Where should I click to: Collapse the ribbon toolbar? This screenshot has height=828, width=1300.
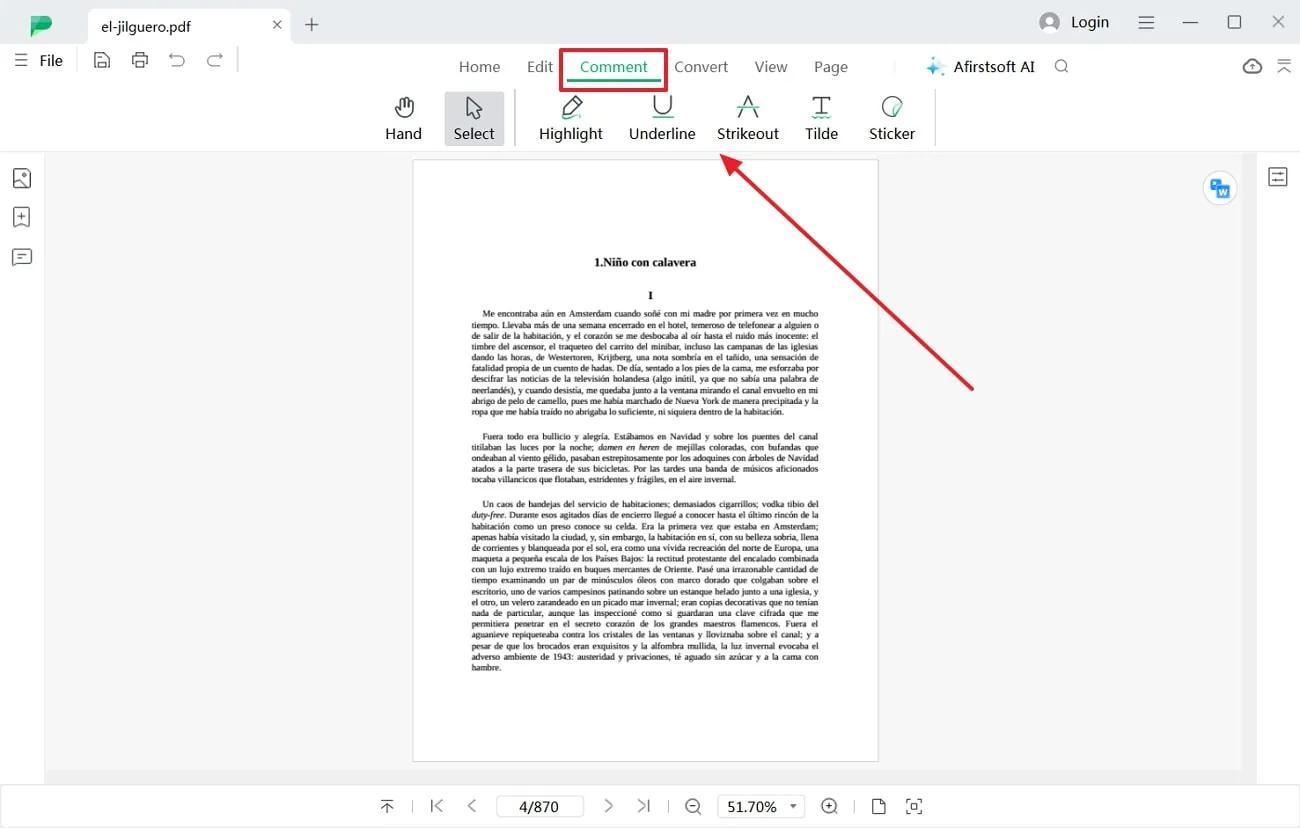(x=1284, y=66)
